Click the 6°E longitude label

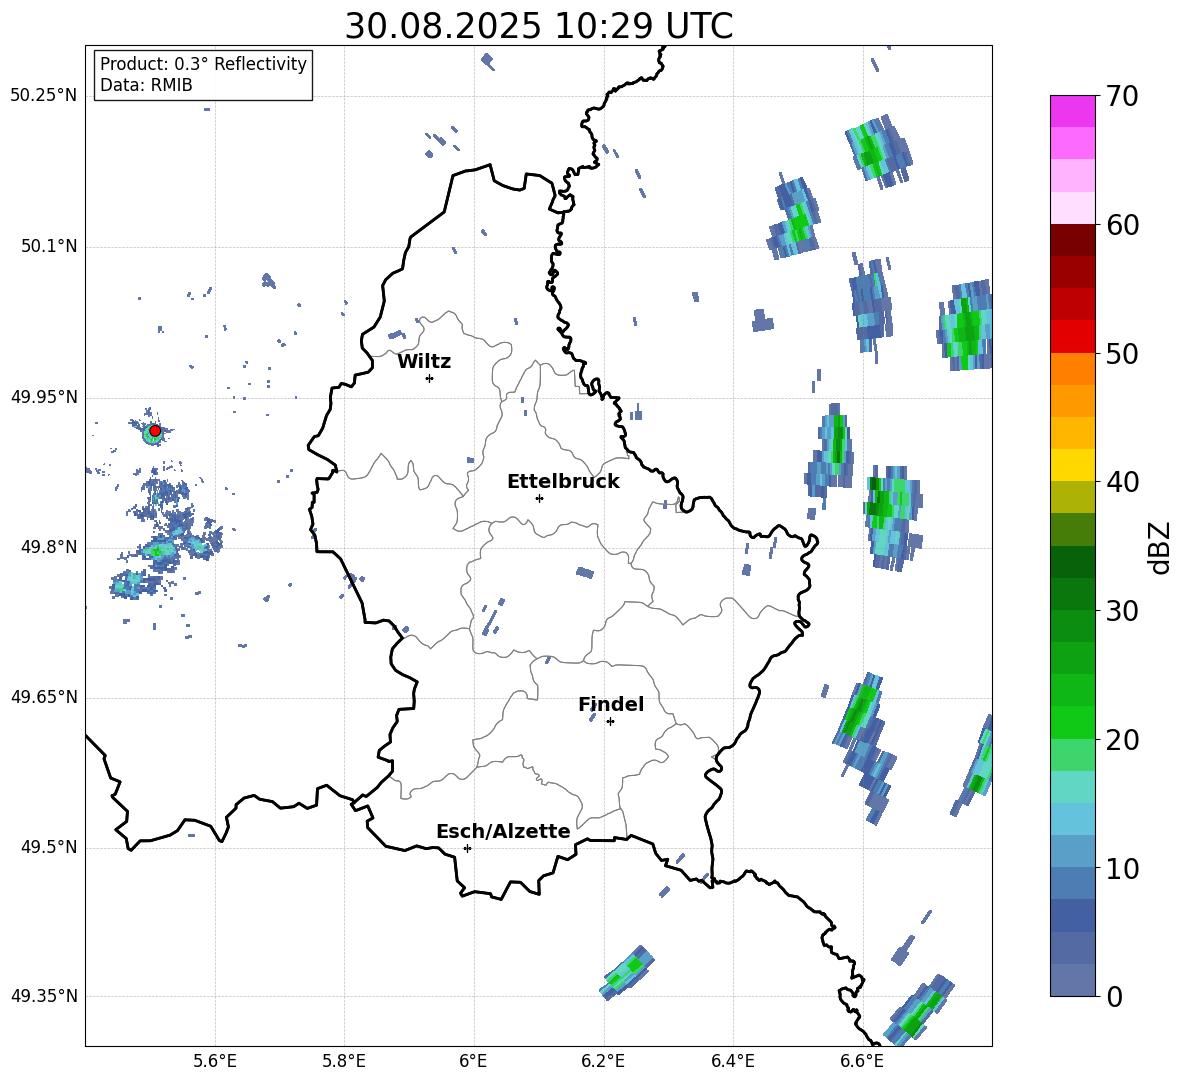[473, 1061]
